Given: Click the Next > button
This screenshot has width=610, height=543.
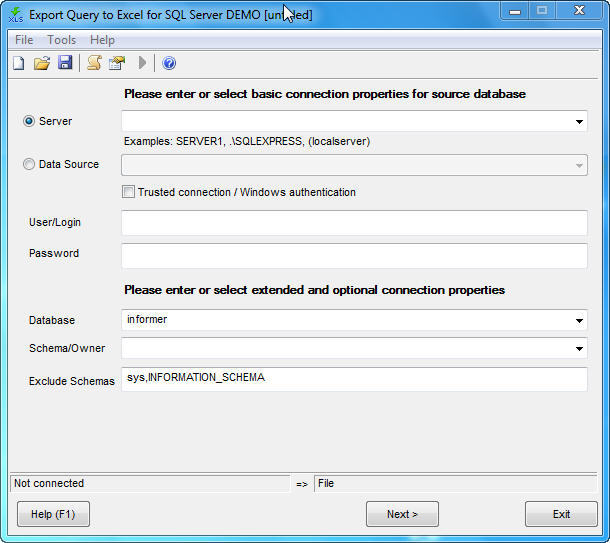Looking at the screenshot, I should click(x=402, y=514).
